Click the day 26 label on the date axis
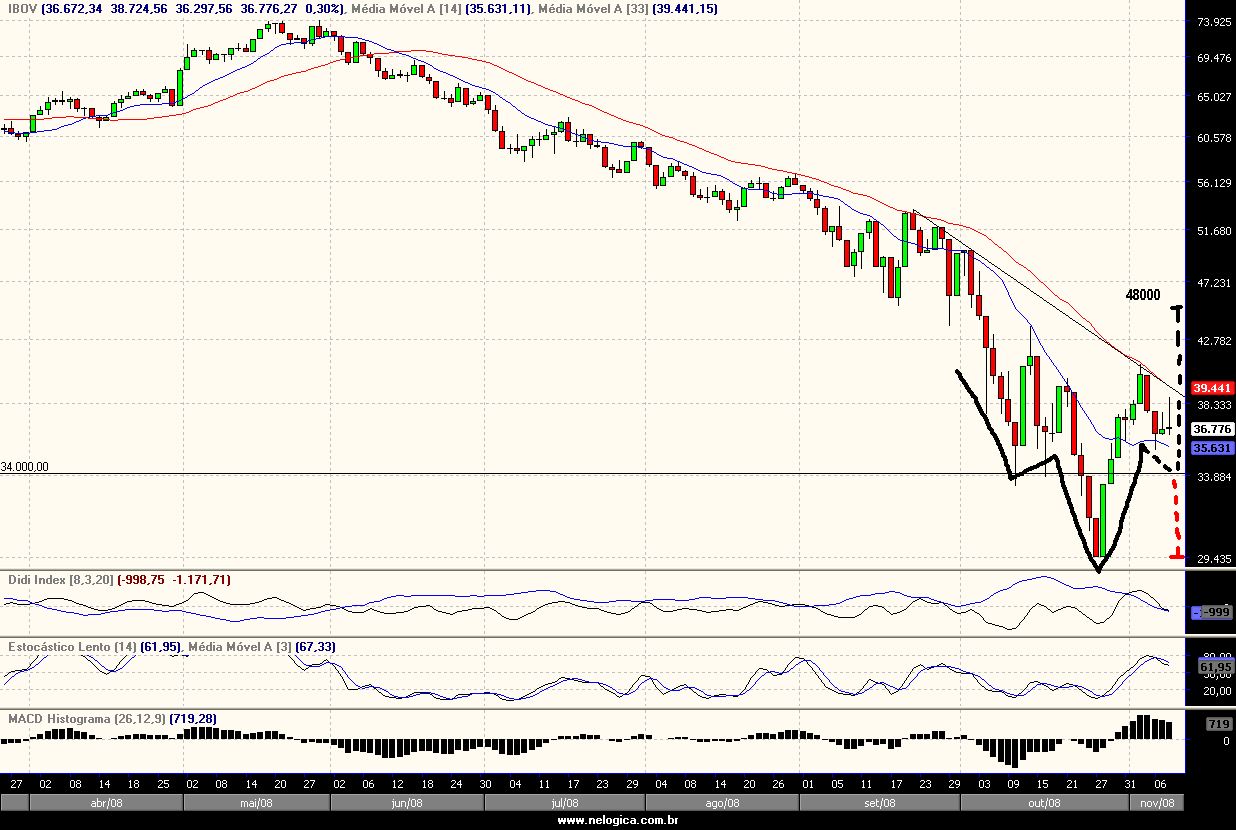 [779, 785]
